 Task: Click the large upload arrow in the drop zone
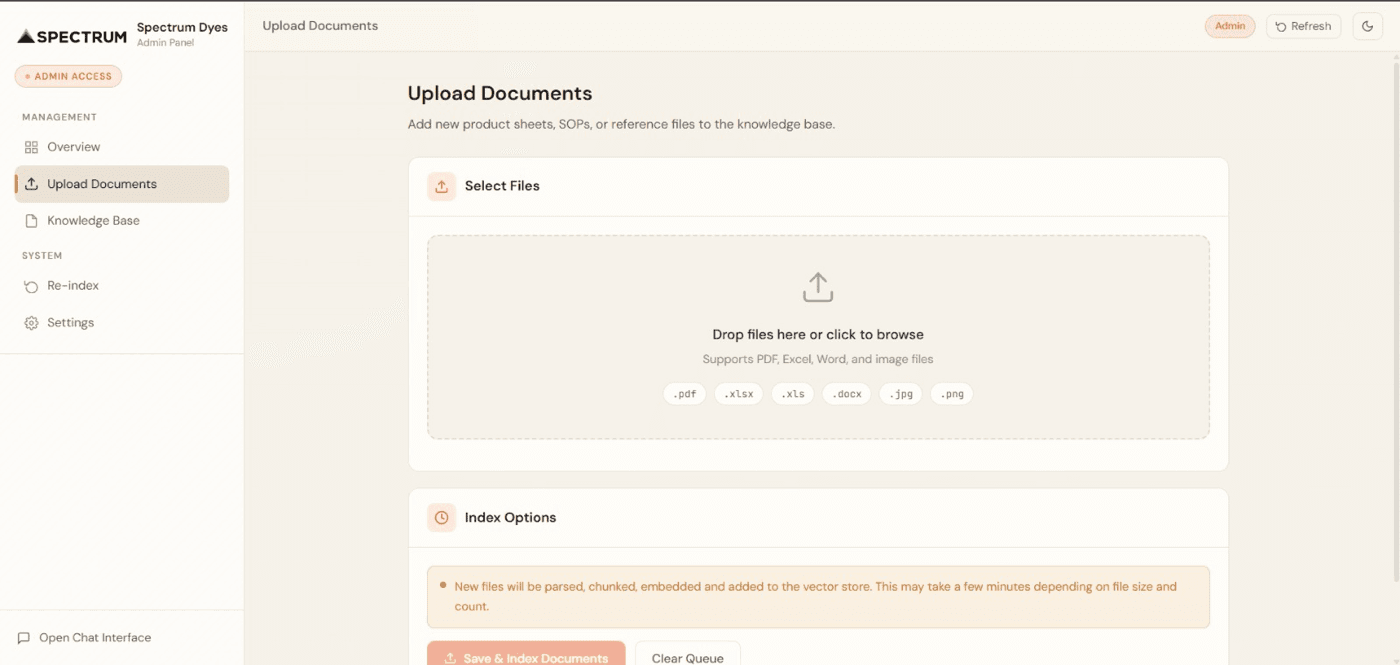point(818,287)
